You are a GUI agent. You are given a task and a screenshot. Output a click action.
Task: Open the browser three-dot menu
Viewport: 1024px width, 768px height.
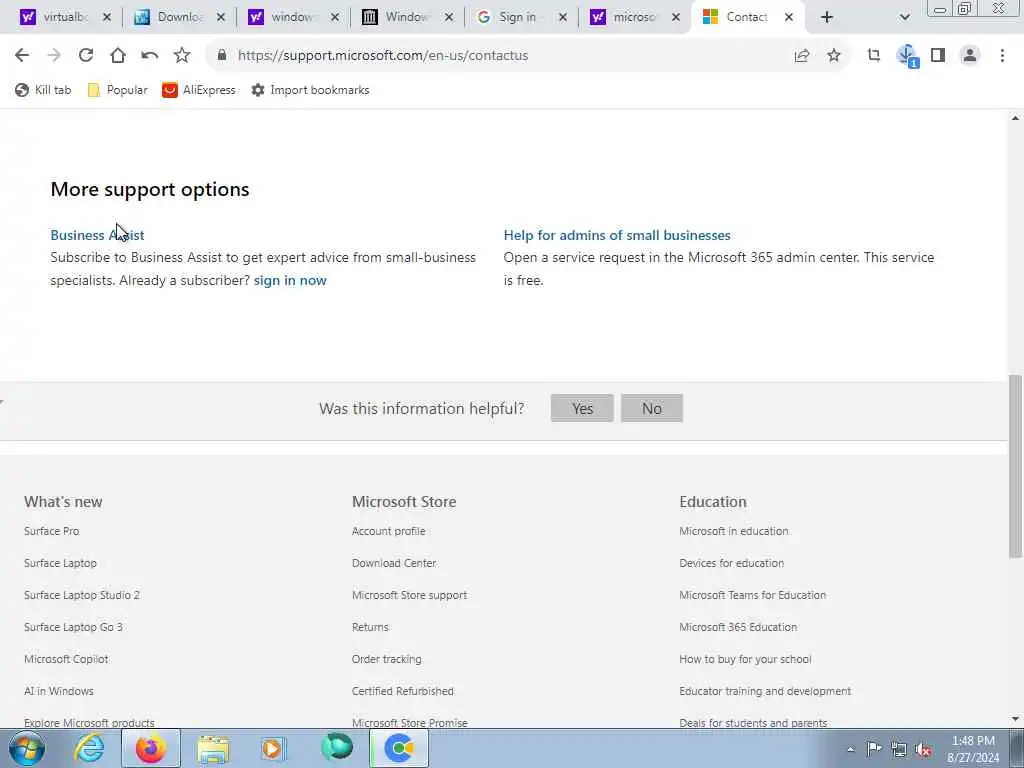(x=1002, y=56)
